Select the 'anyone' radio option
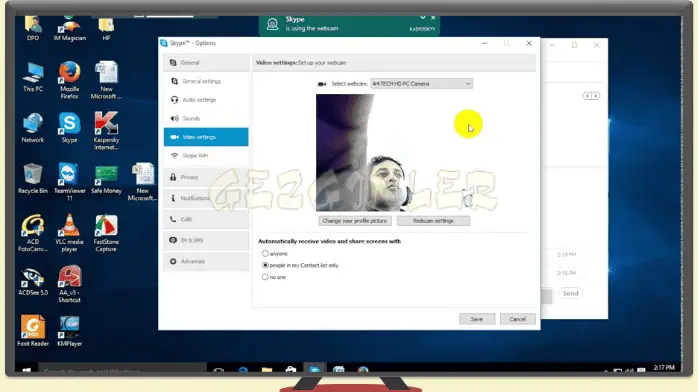This screenshot has height=392, width=698. (x=265, y=254)
